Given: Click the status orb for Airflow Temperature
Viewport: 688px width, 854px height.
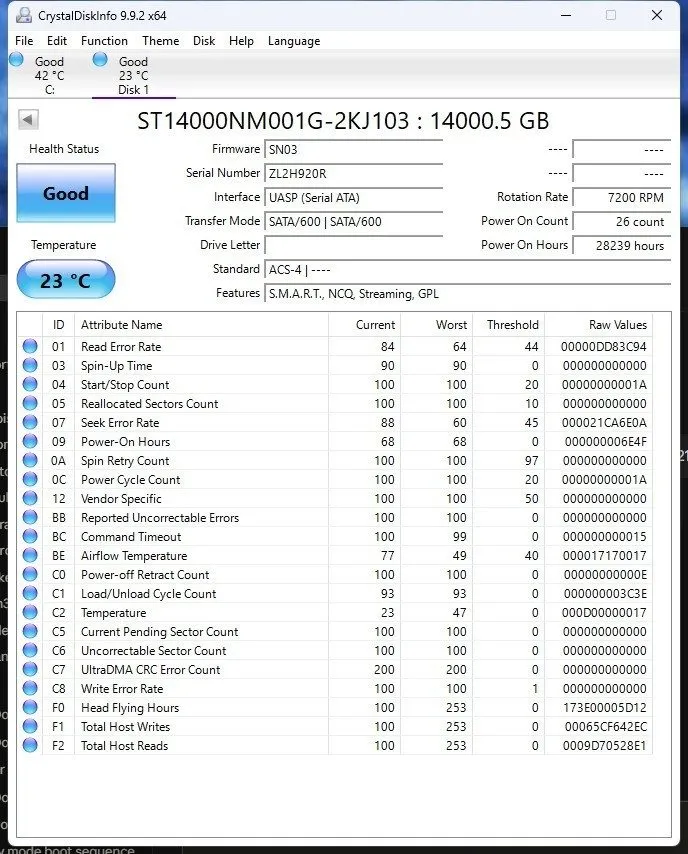Looking at the screenshot, I should (30, 556).
